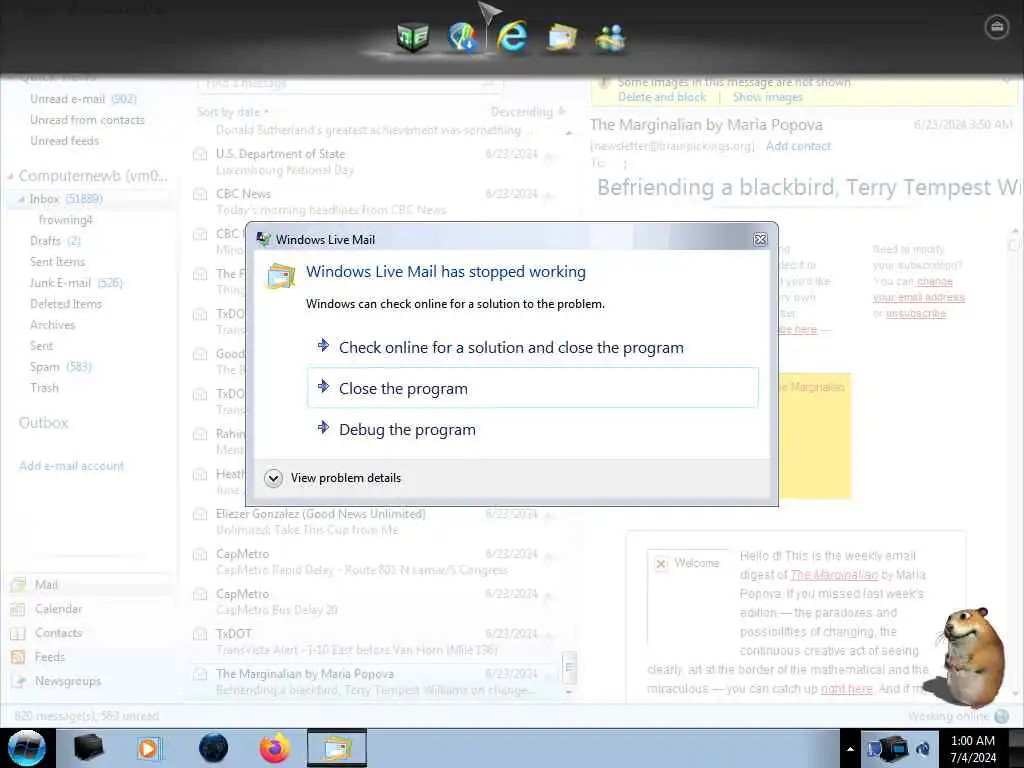Screen dimensions: 1024x768
Task: Select Unread e-mail quick view
Action: [x=83, y=99]
